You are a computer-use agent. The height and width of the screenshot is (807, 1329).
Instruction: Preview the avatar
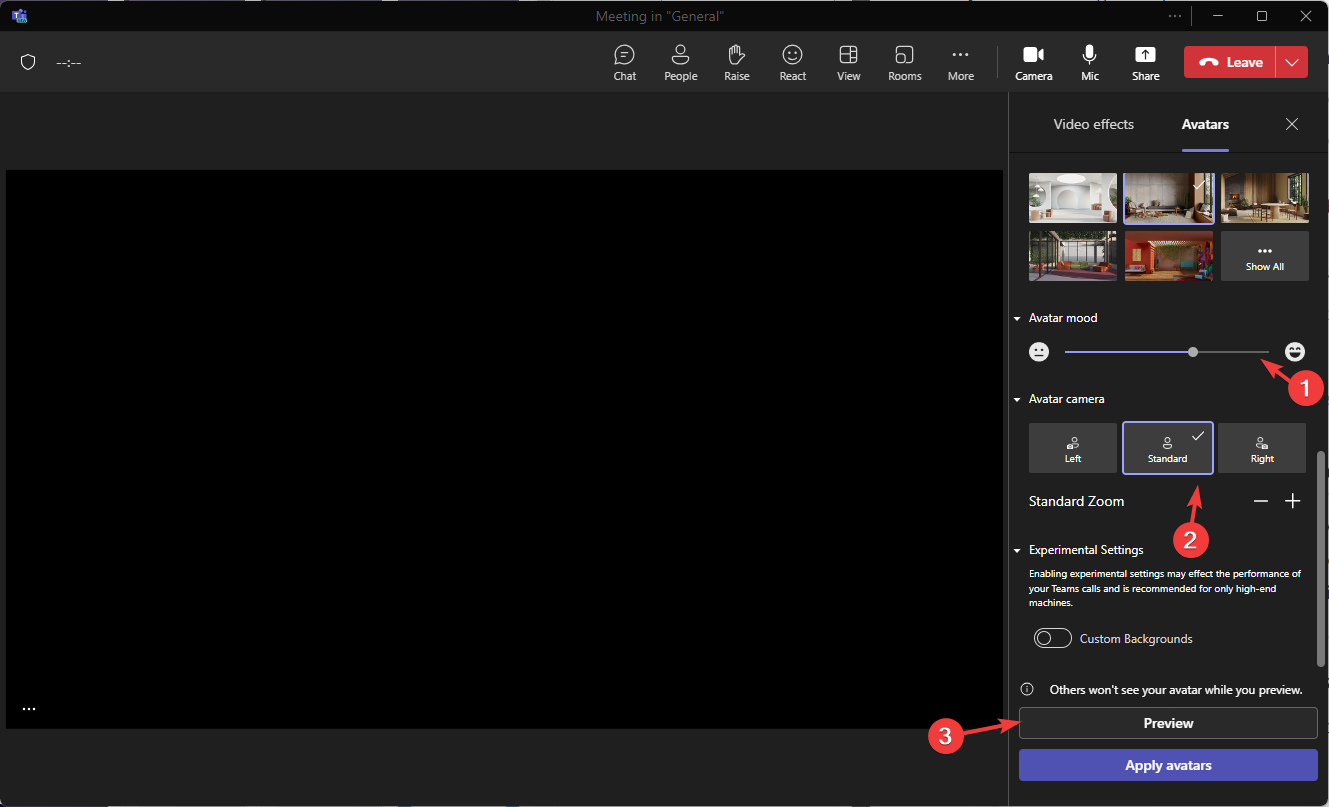pos(1168,723)
